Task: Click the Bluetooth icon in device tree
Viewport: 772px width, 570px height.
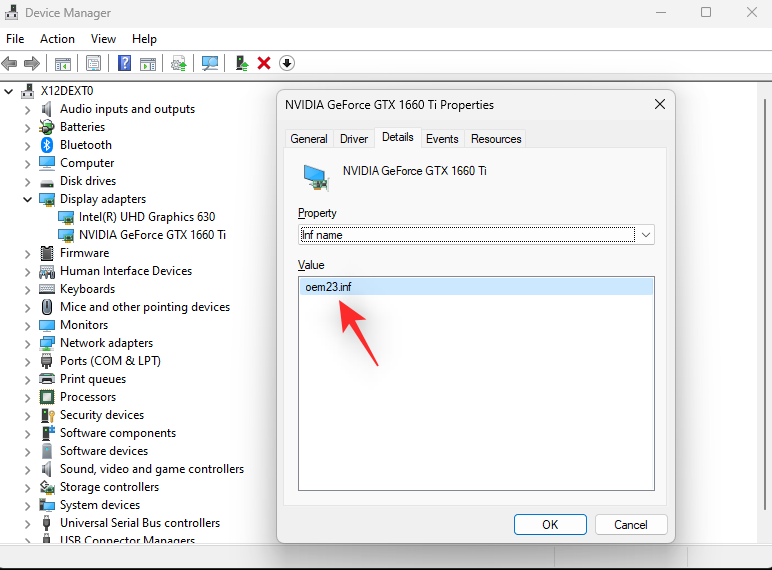Action: pyautogui.click(x=47, y=145)
